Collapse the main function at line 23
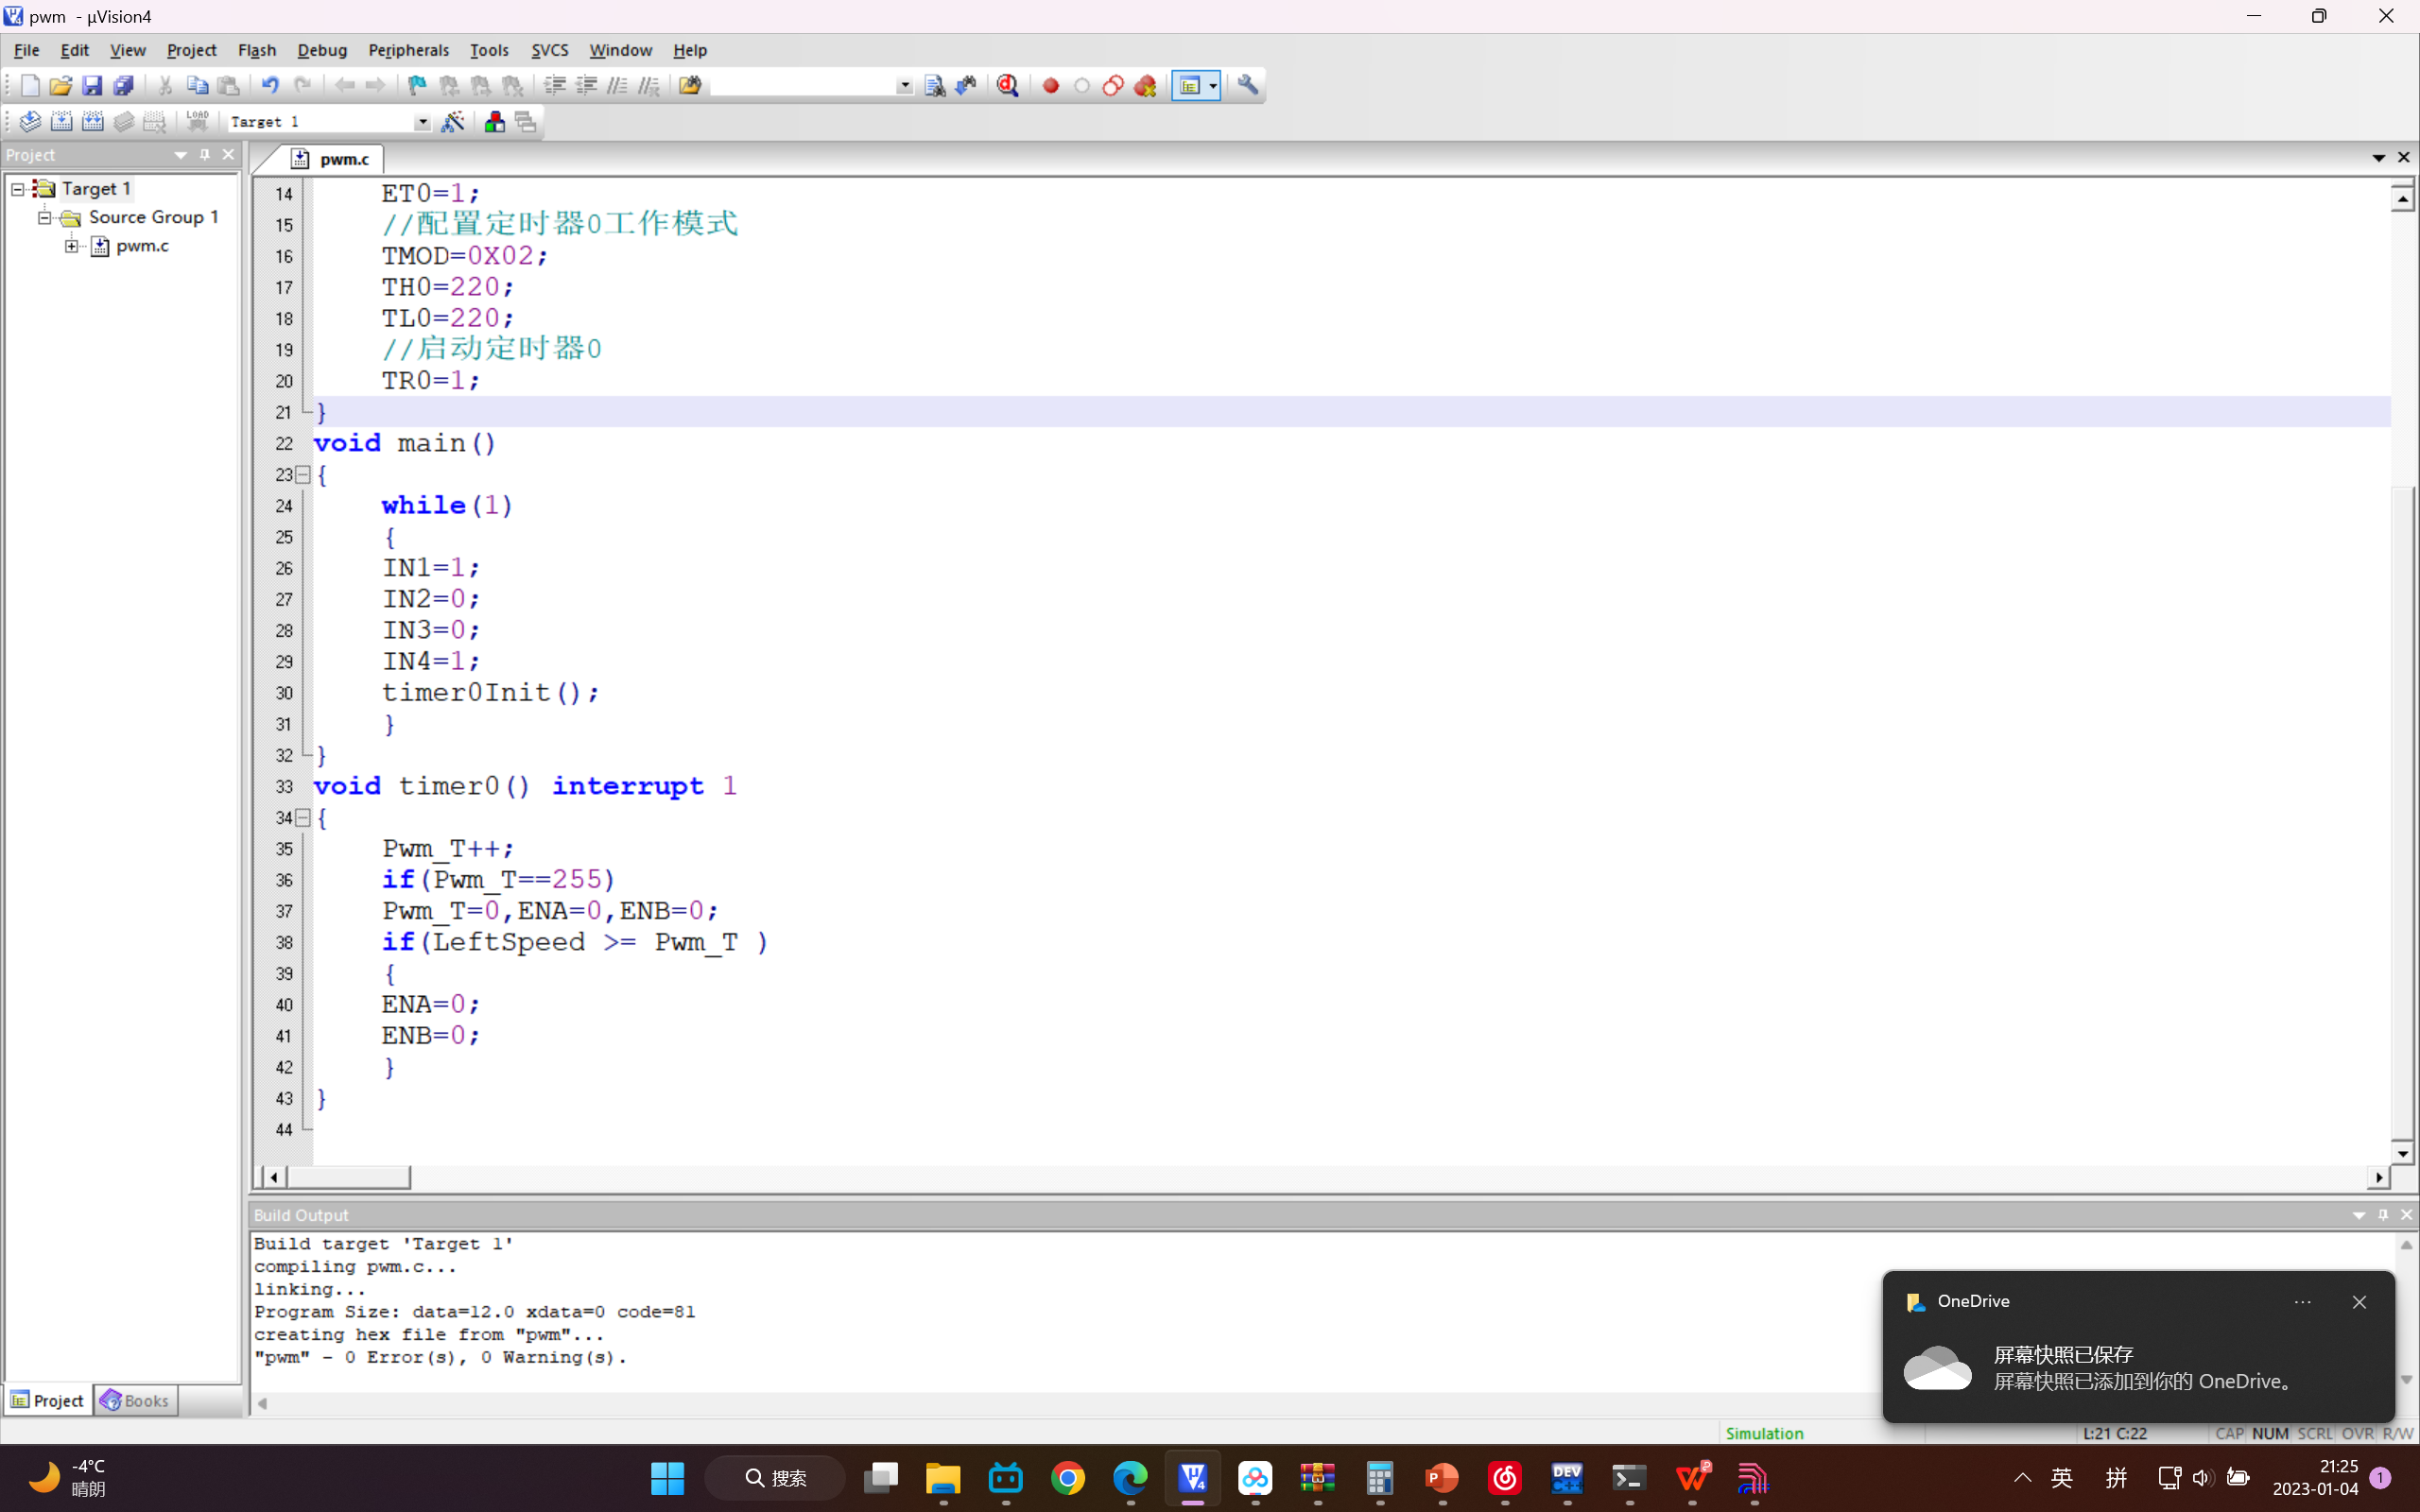This screenshot has width=2420, height=1512. 303,475
